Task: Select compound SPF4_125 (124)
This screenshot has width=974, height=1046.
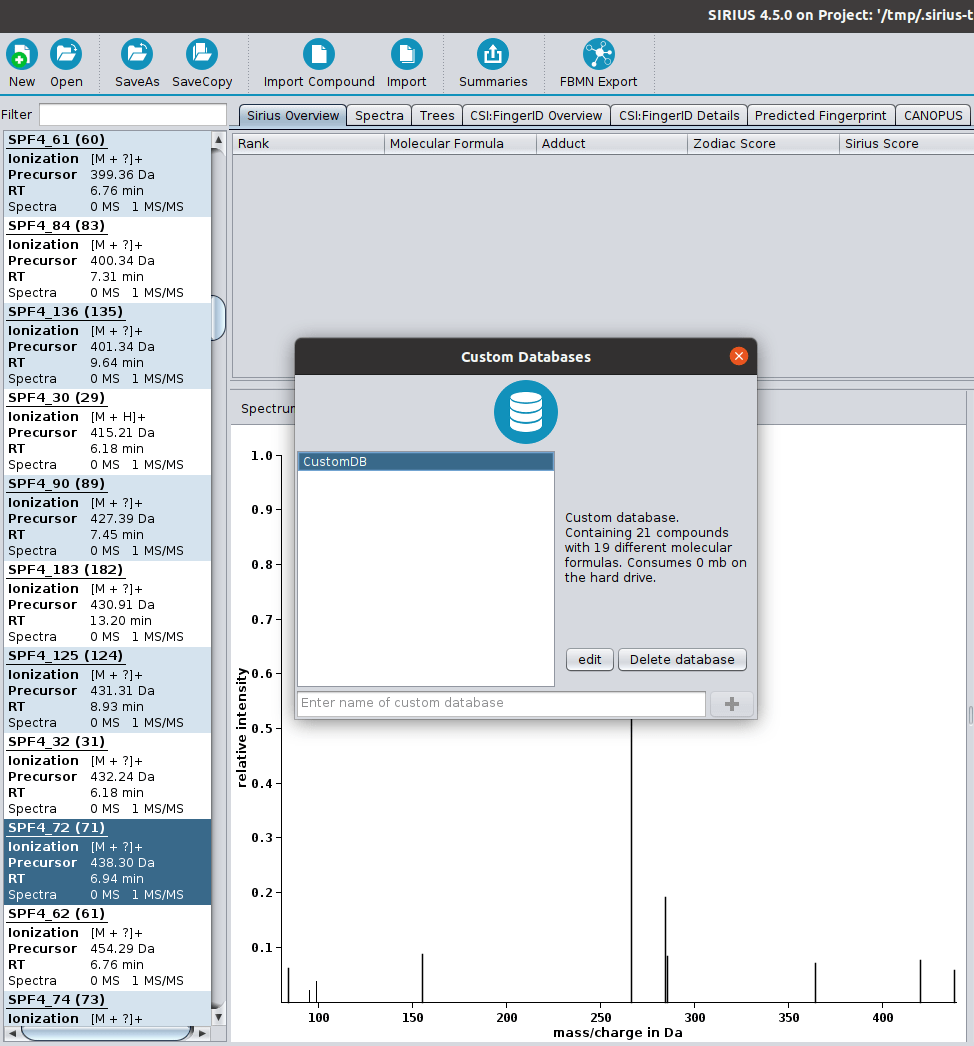Action: coord(107,690)
